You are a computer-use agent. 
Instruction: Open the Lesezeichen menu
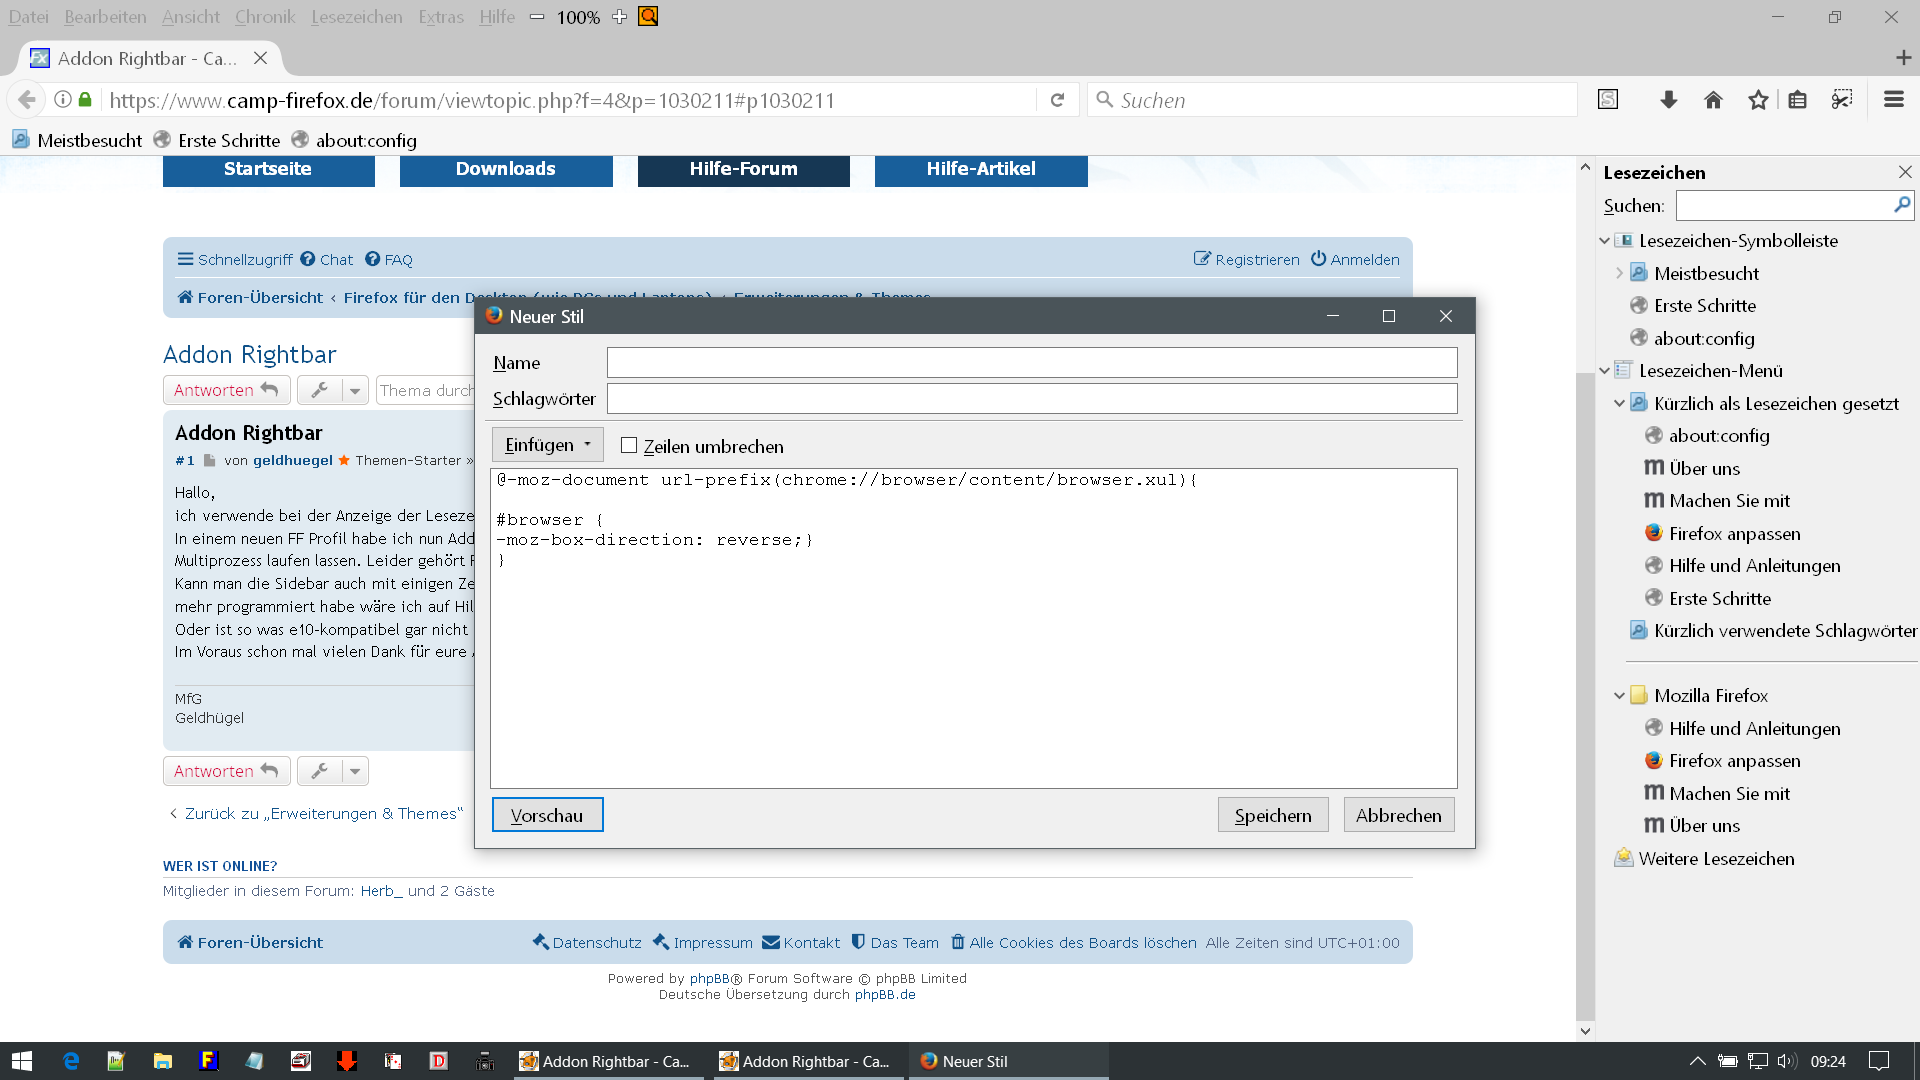click(356, 17)
